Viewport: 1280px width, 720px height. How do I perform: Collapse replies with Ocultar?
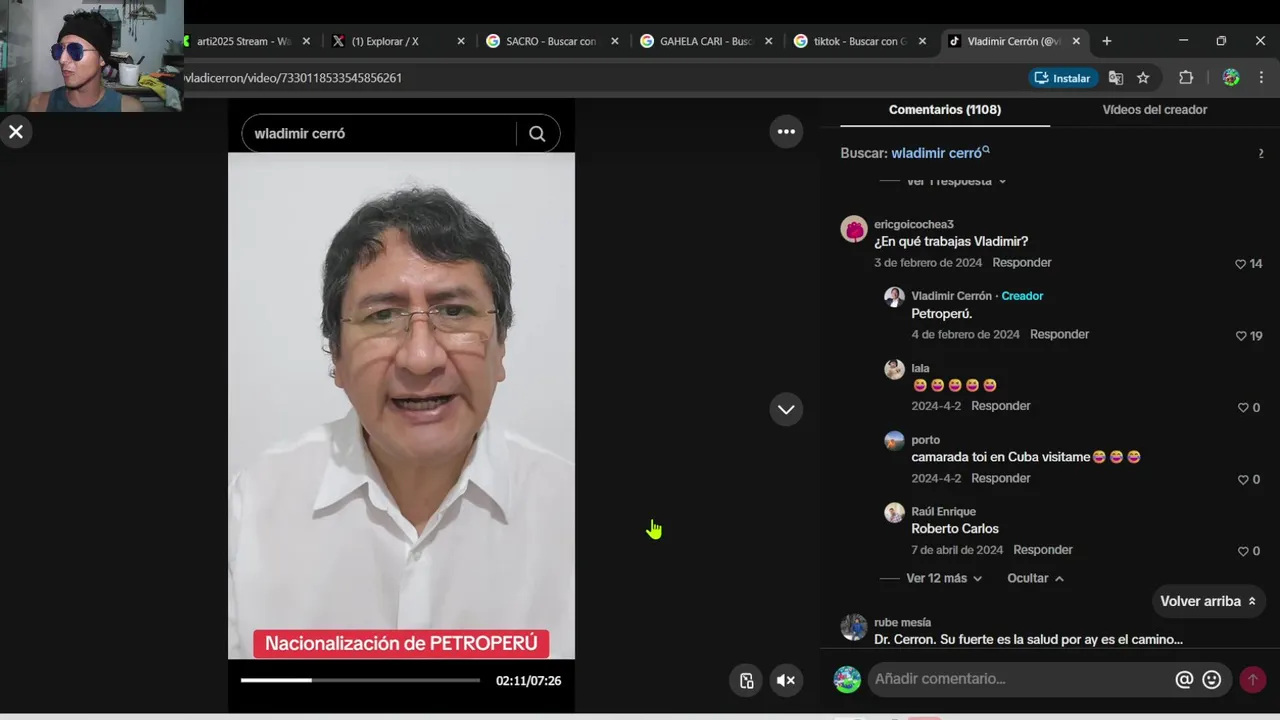[x=1035, y=579]
